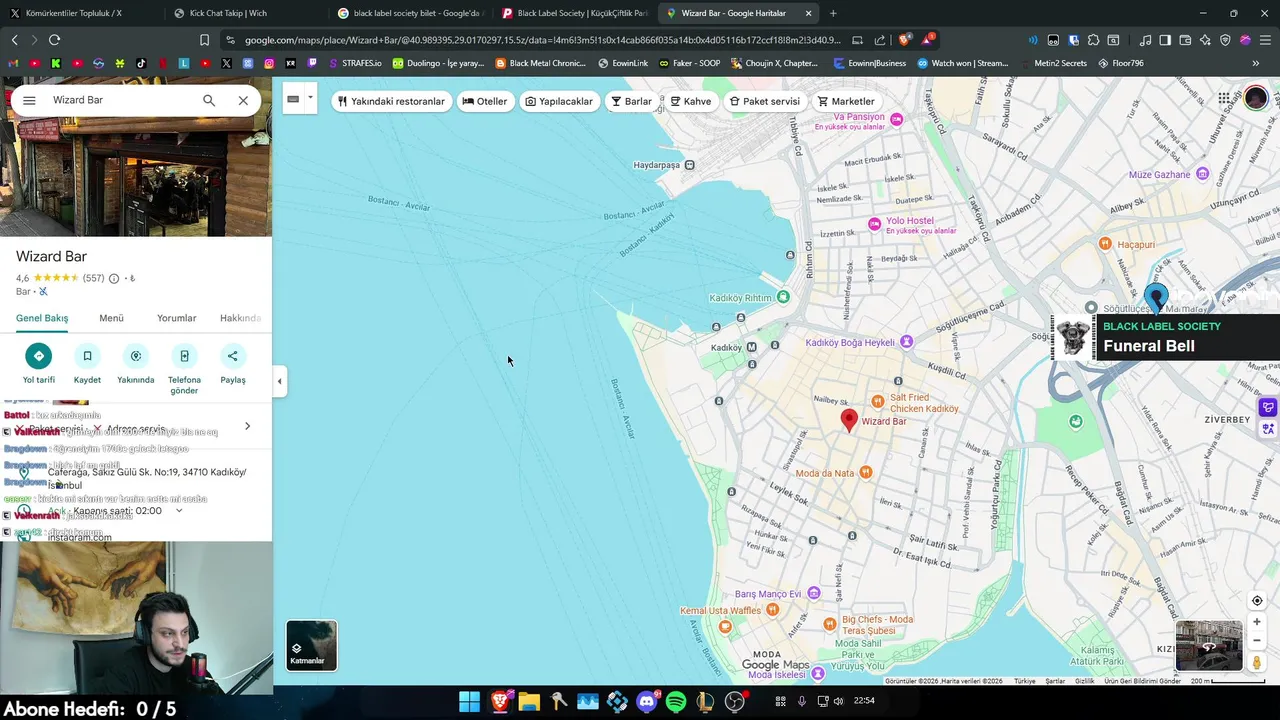Open File Explorer from the taskbar
Screen dimensions: 1280x720
[x=529, y=702]
